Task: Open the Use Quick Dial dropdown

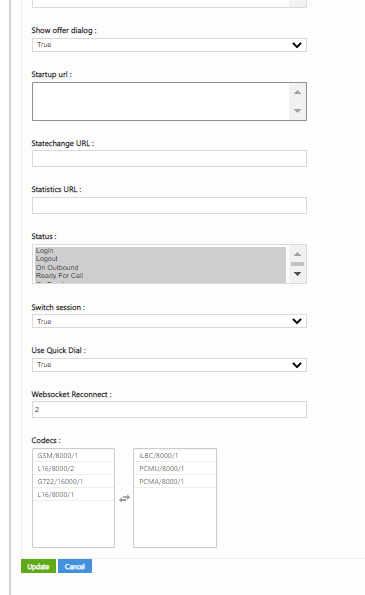Action: pos(169,365)
